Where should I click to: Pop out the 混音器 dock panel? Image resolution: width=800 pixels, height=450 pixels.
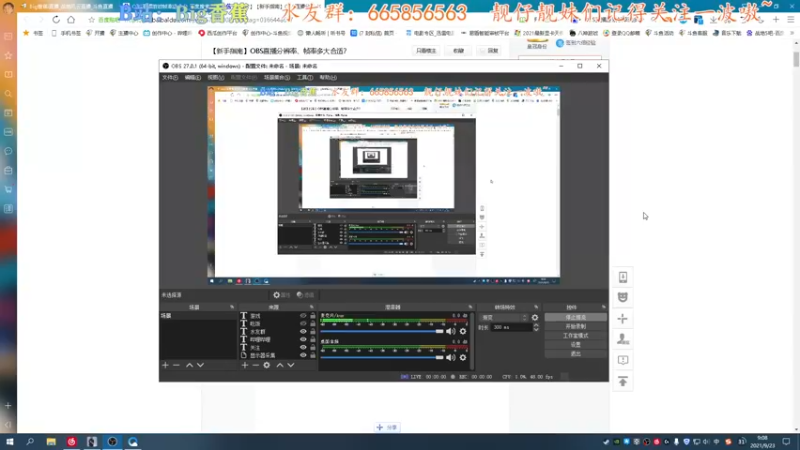470,307
